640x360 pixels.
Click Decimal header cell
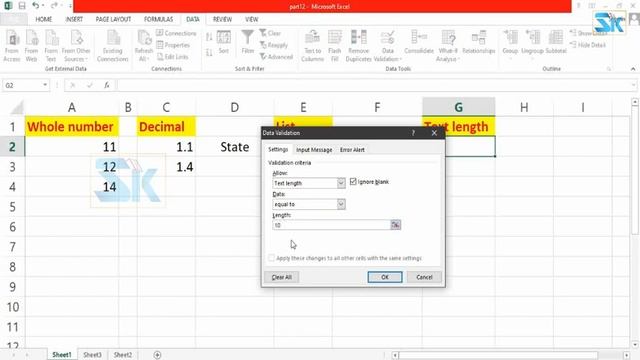point(167,127)
